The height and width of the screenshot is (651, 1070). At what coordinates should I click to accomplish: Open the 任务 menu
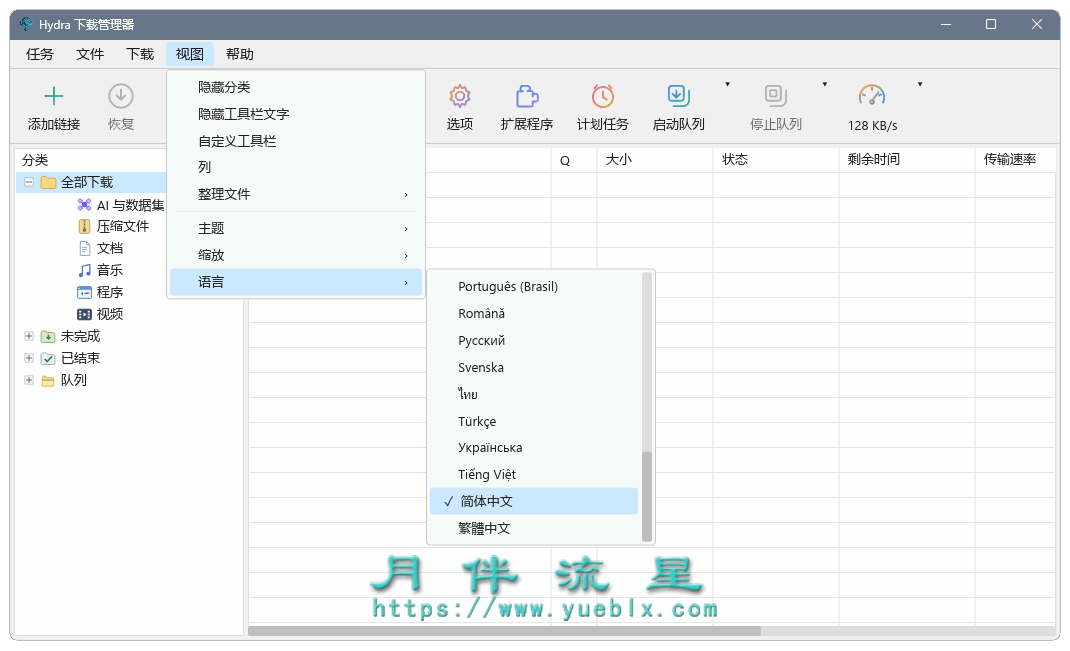[40, 54]
